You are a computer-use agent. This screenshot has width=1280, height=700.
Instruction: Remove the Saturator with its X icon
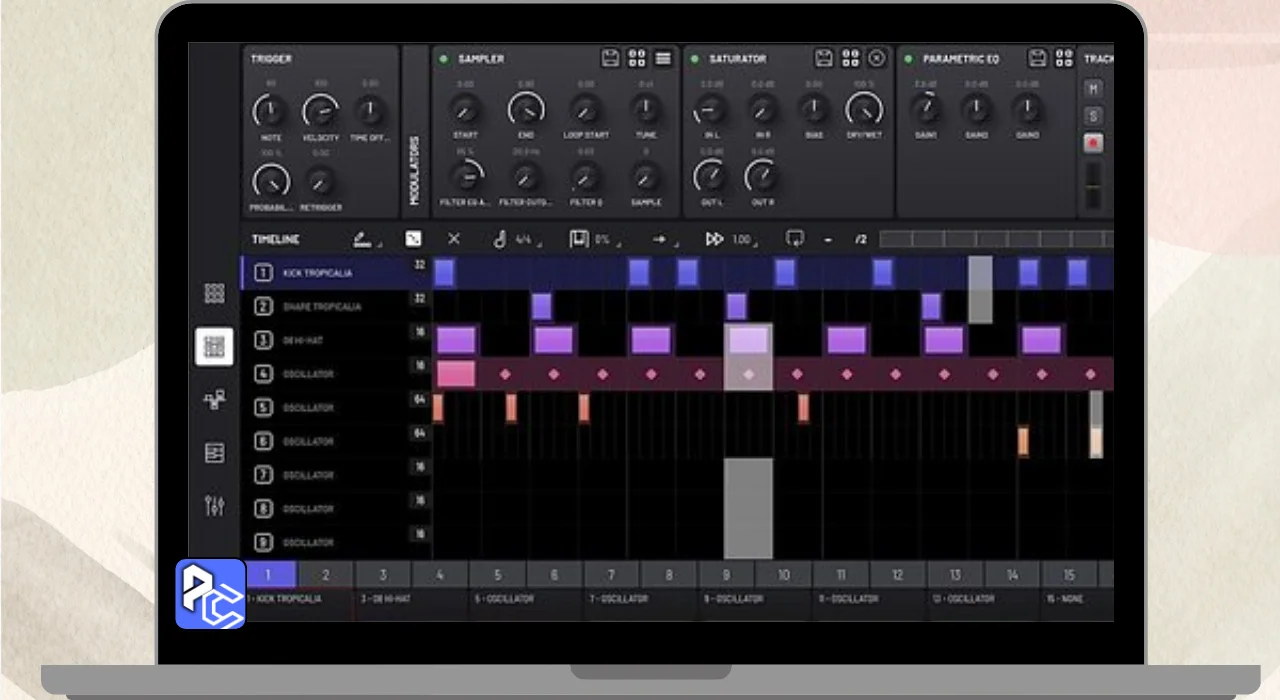point(877,58)
